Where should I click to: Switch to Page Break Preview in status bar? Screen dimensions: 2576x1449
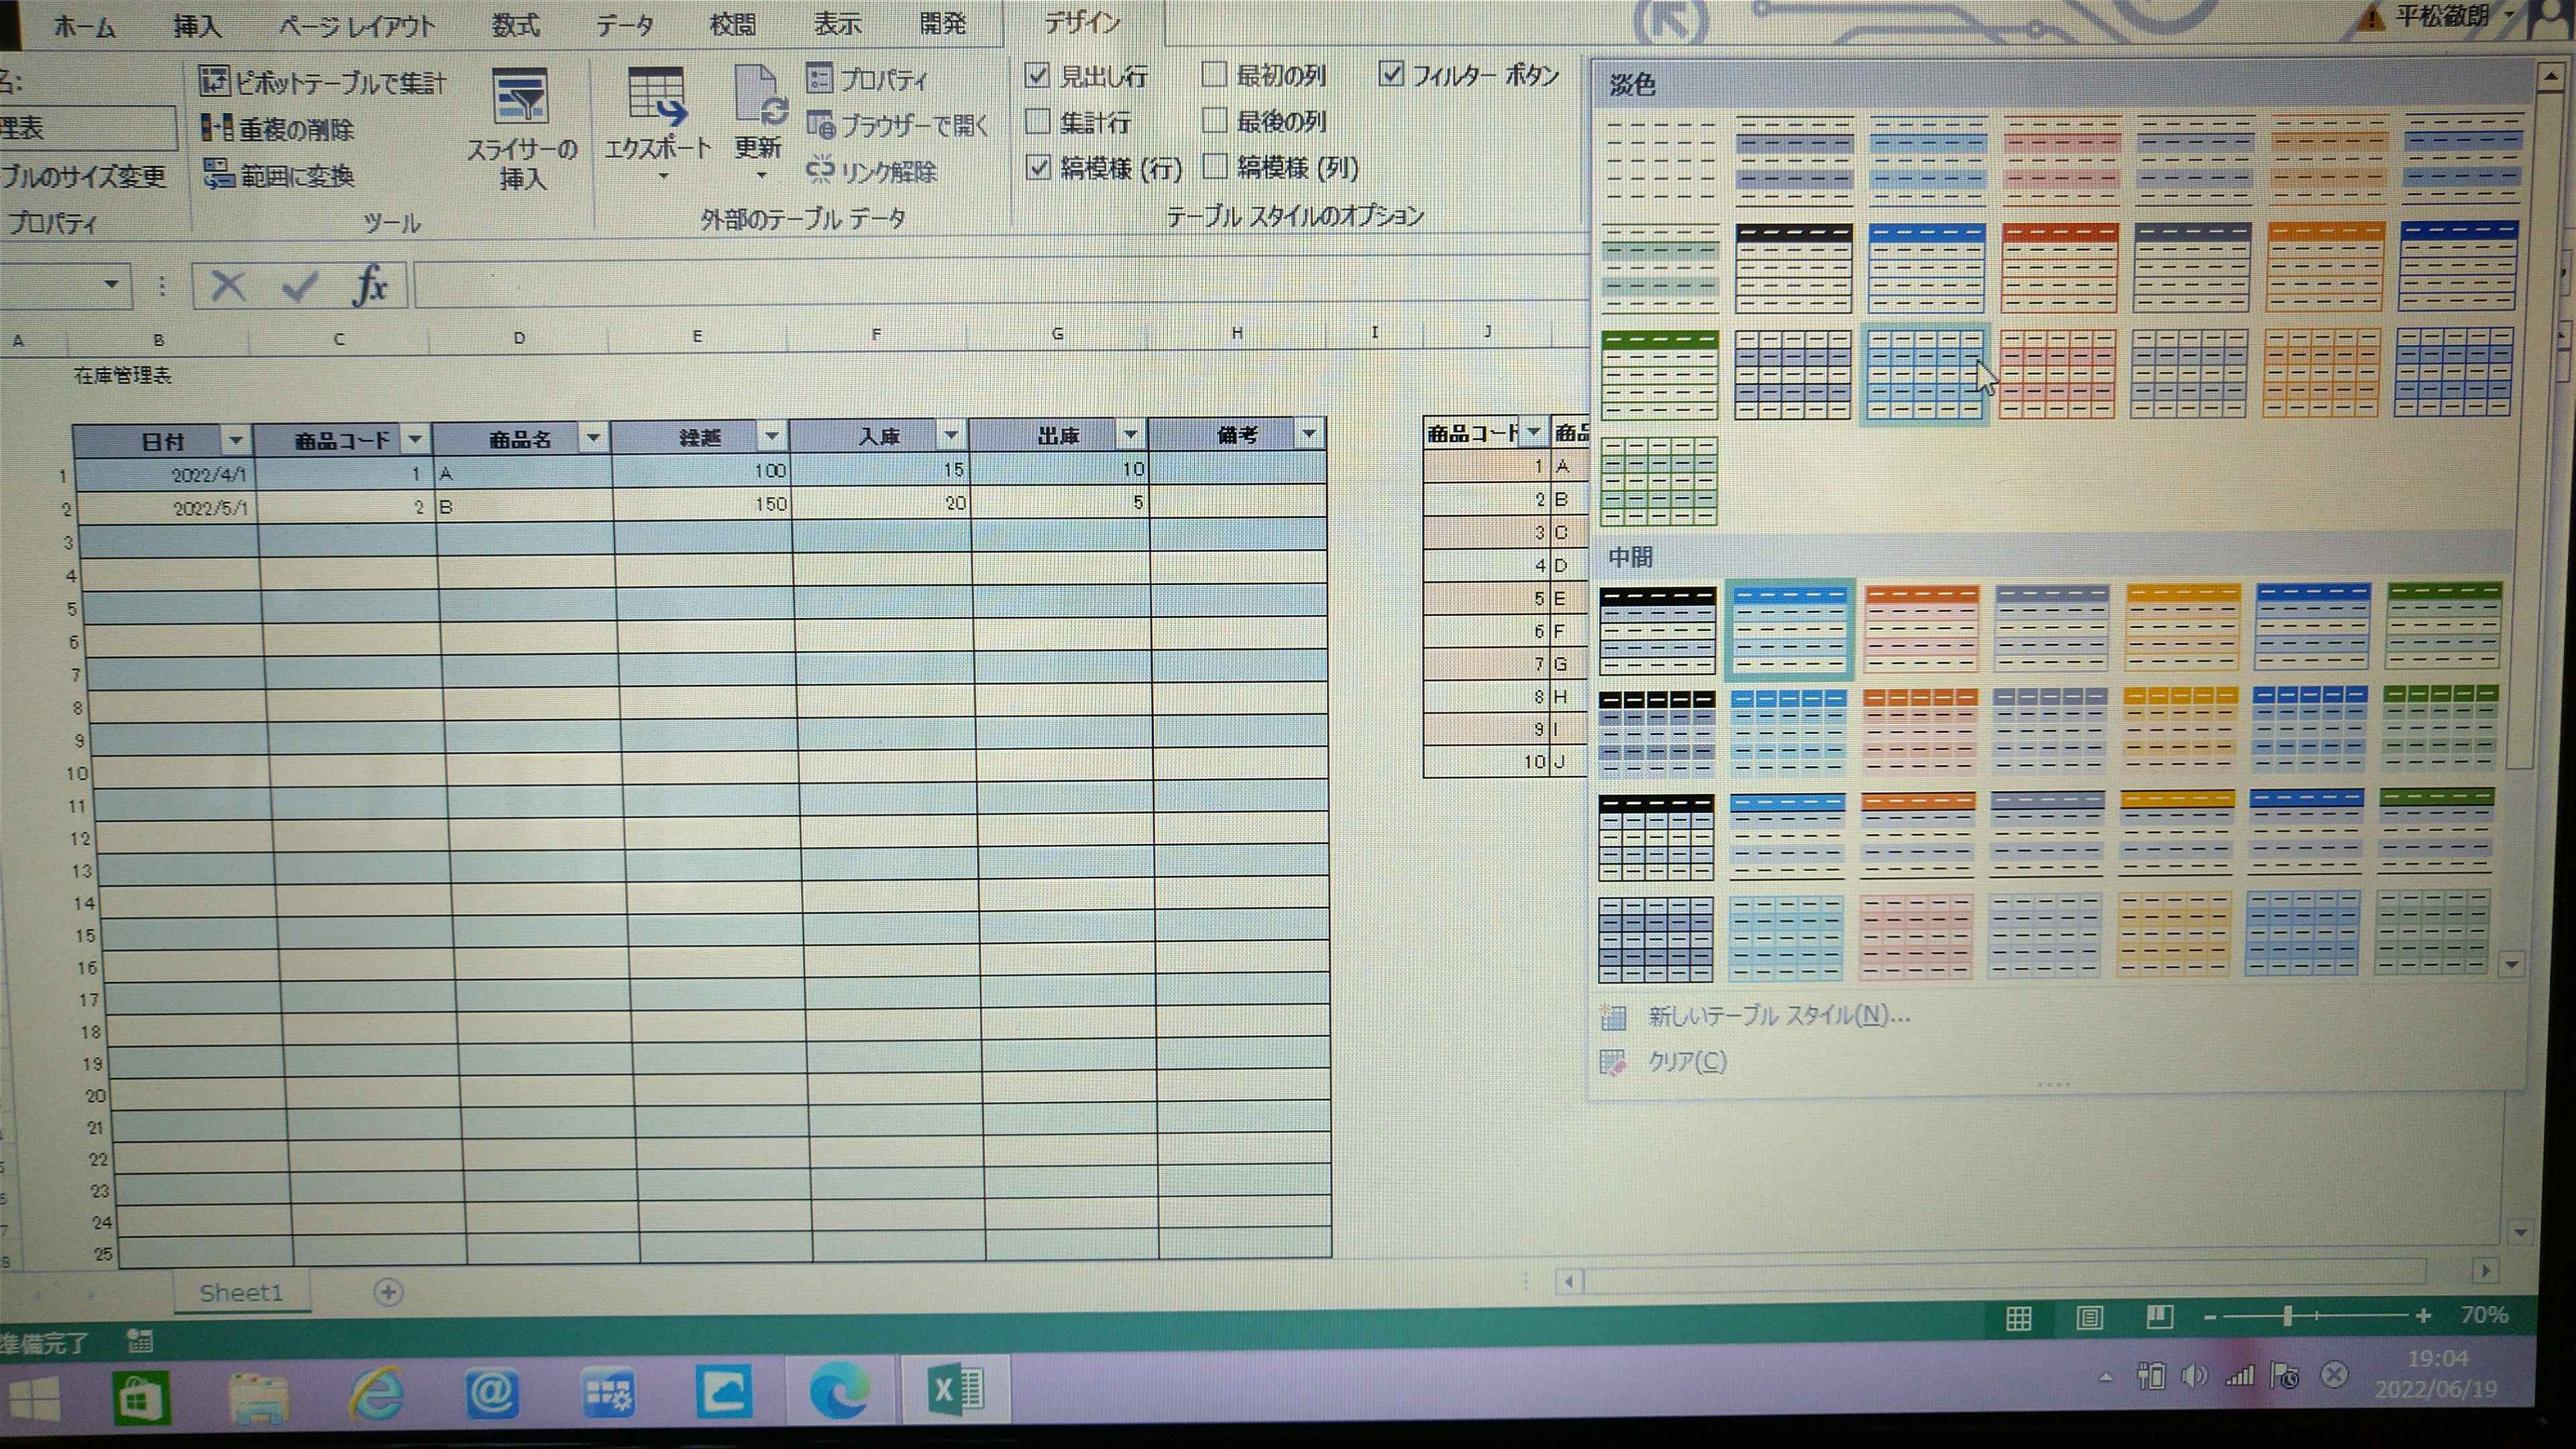pyautogui.click(x=2159, y=1317)
